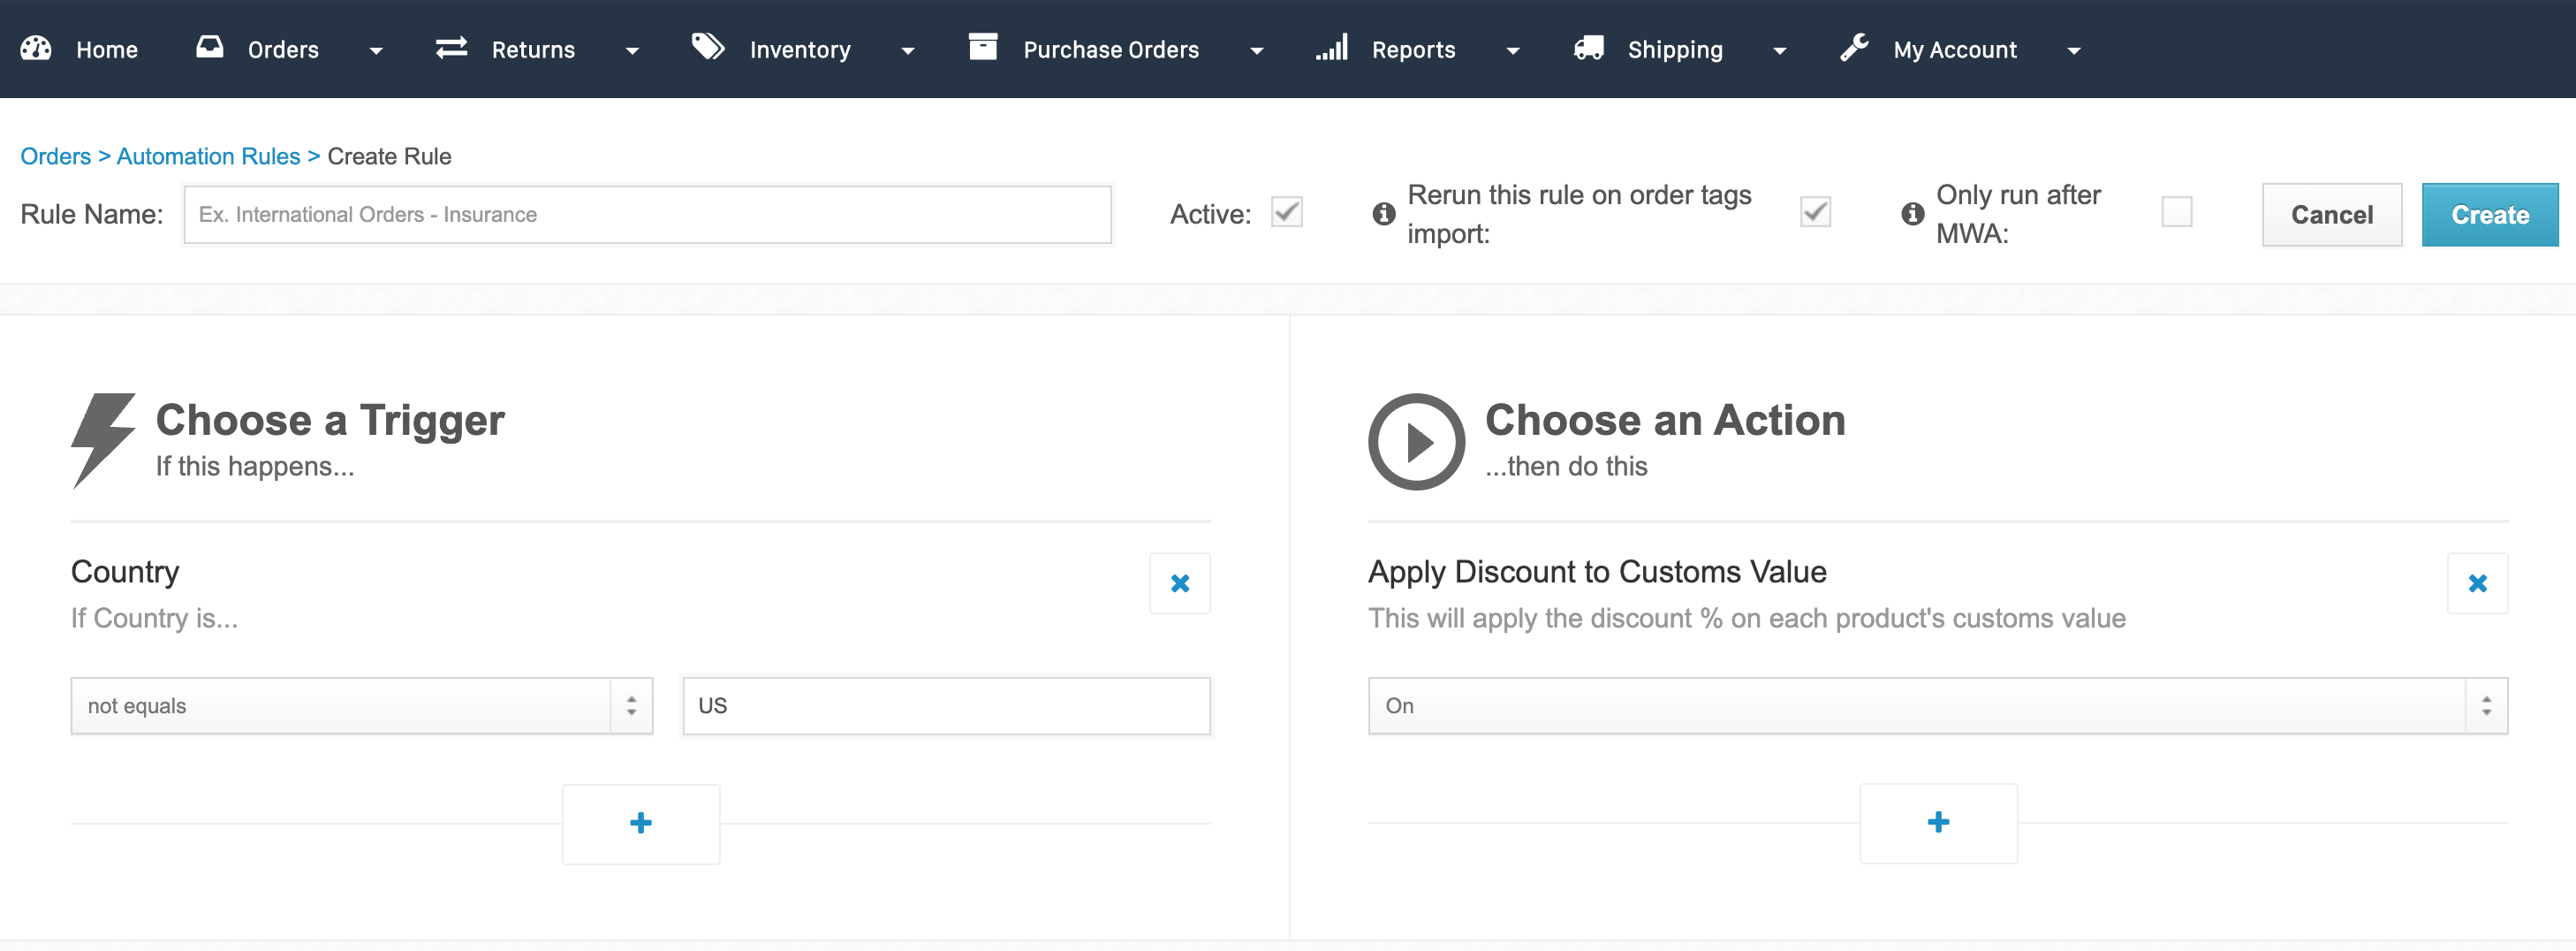Click the Shipping truck icon
The height and width of the screenshot is (951, 2576).
click(1589, 48)
